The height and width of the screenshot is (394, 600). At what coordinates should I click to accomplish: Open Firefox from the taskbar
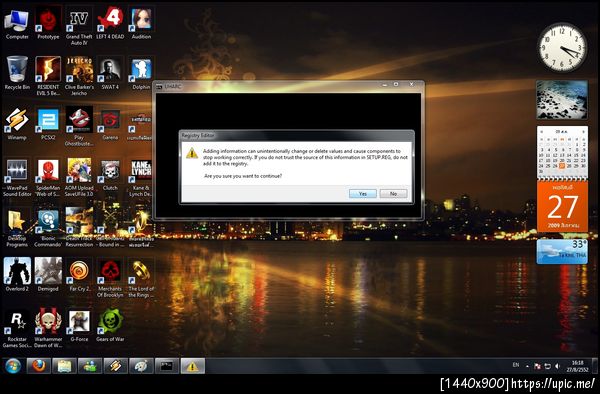pyautogui.click(x=38, y=366)
